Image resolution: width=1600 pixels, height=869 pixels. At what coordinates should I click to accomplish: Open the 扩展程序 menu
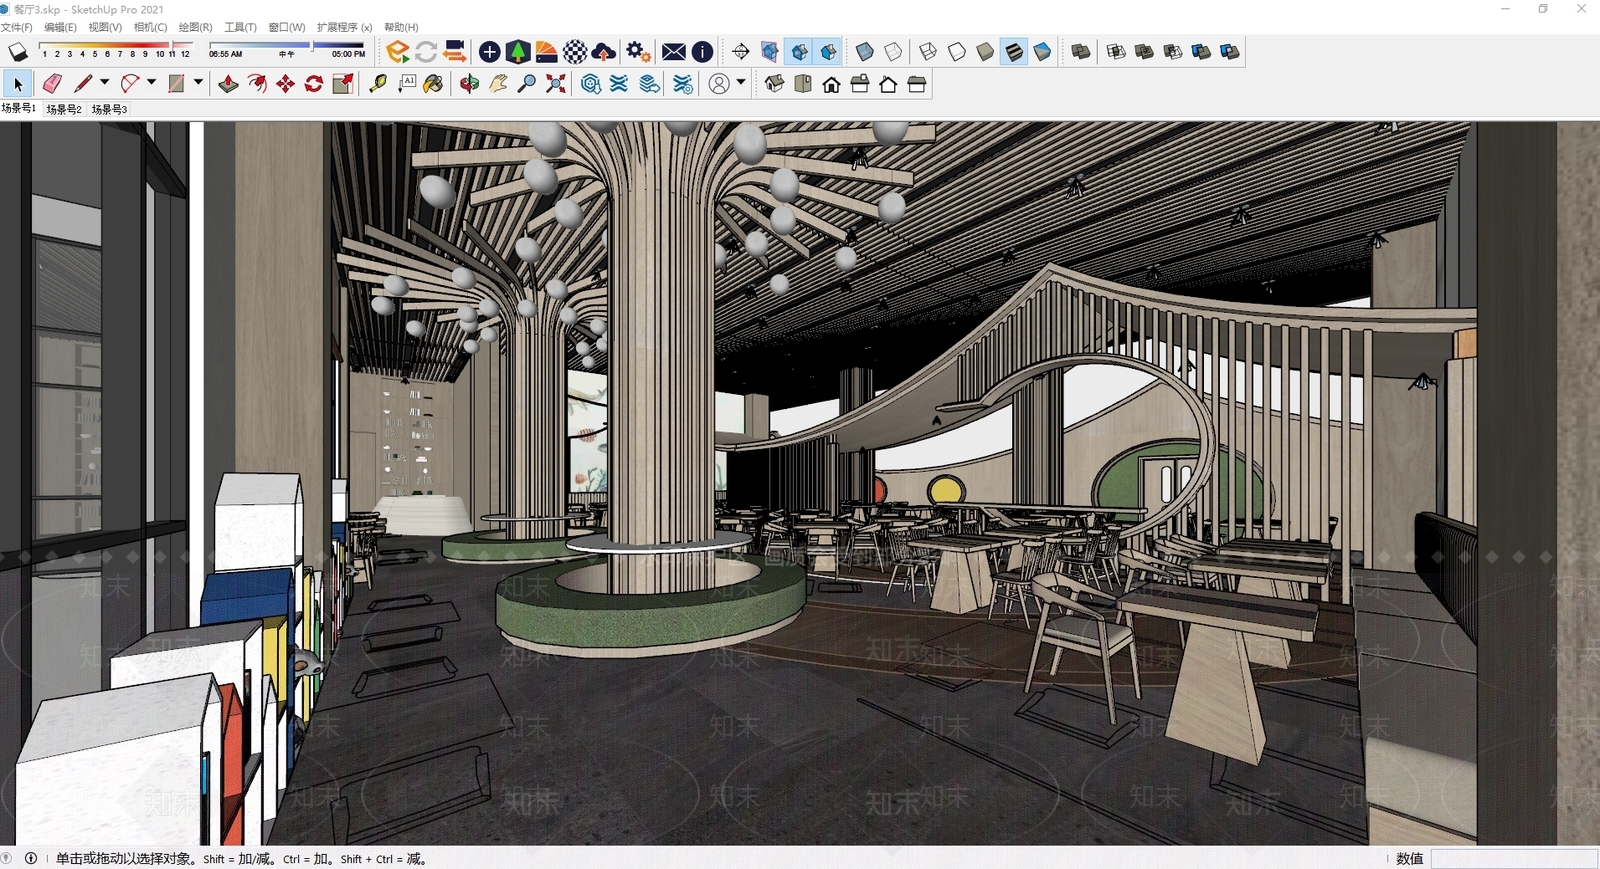pyautogui.click(x=345, y=27)
